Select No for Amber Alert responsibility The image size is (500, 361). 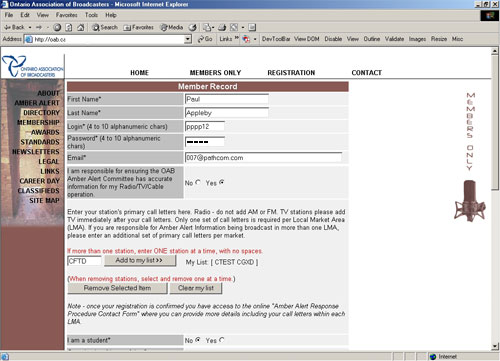[x=198, y=182]
